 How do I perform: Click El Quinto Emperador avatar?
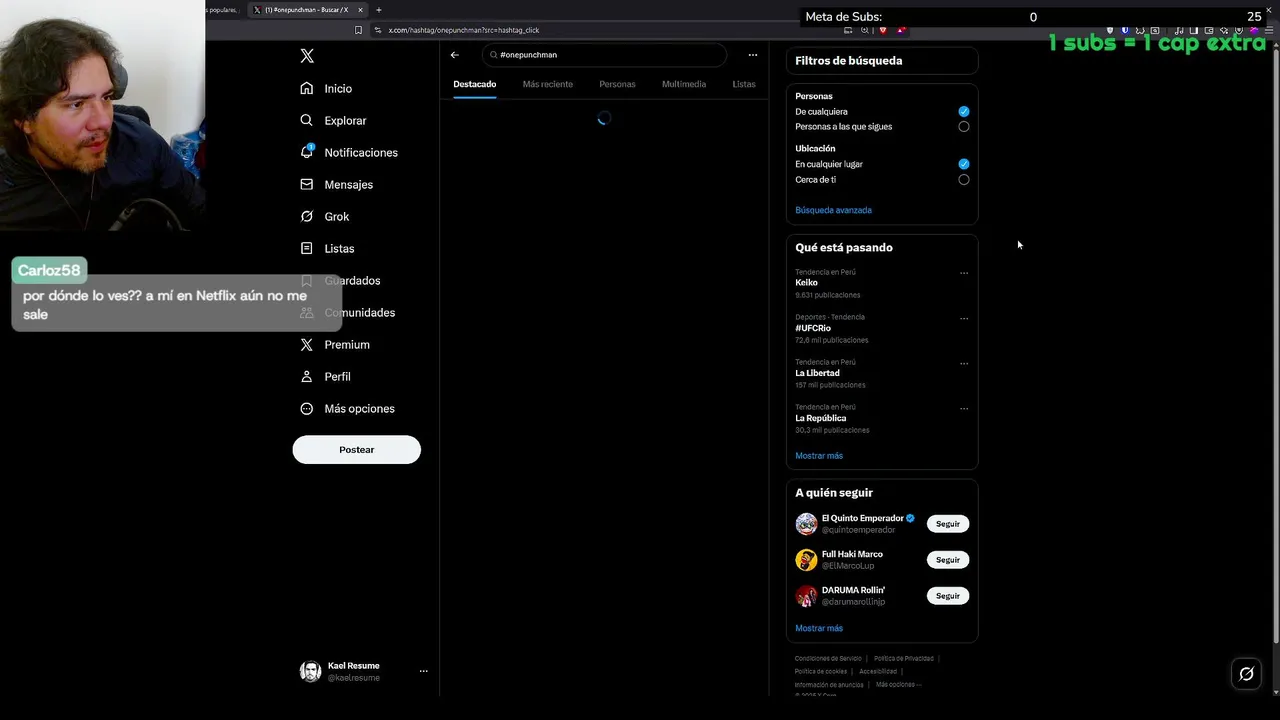(806, 524)
